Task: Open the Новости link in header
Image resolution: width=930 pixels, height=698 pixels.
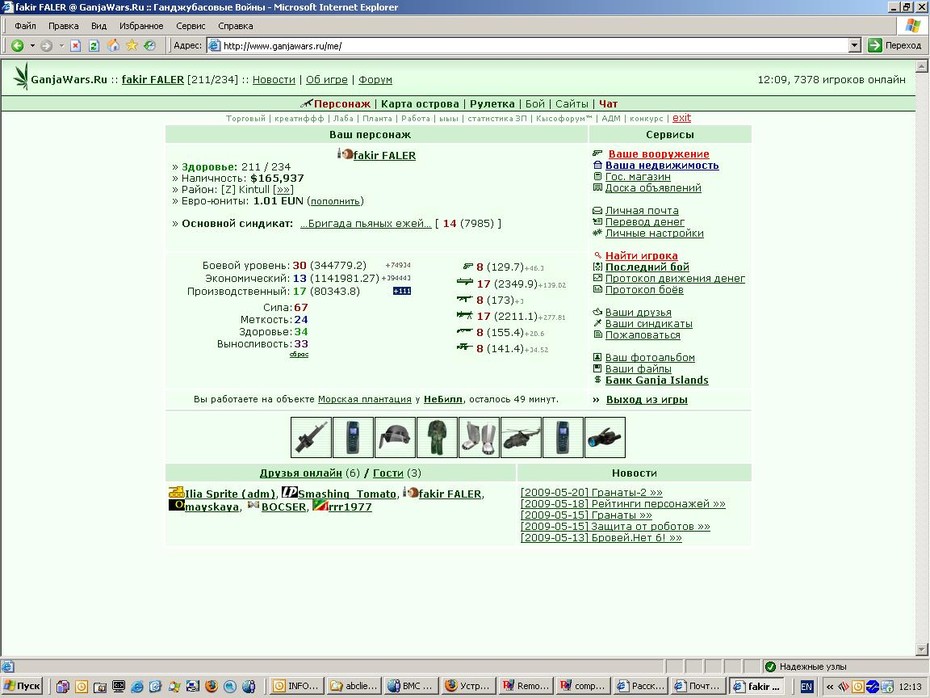Action: (x=273, y=79)
